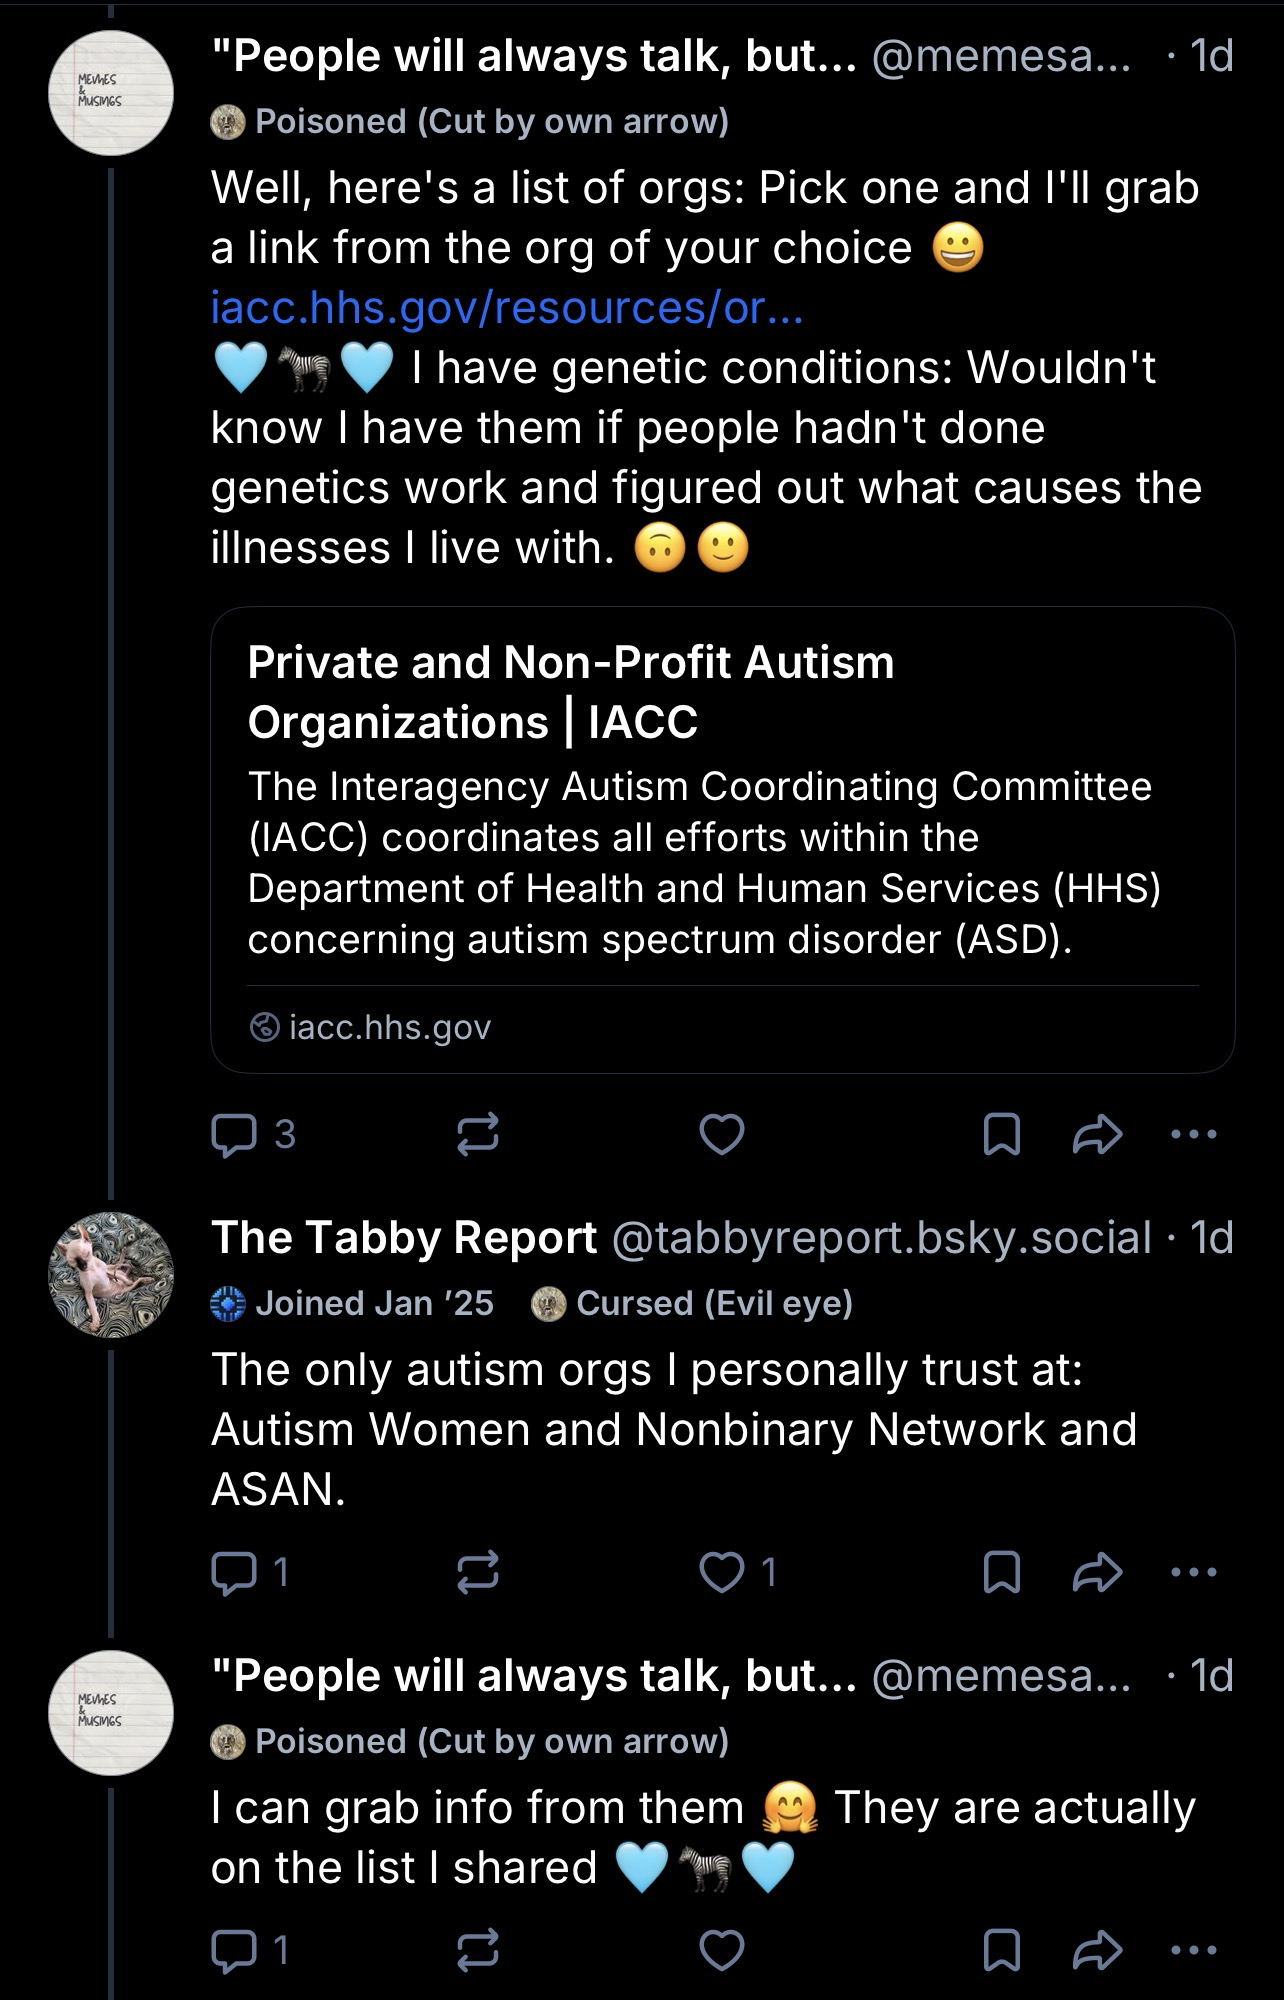The height and width of the screenshot is (2000, 1284).
Task: Share The Tabby Report's post
Action: click(x=1097, y=1573)
